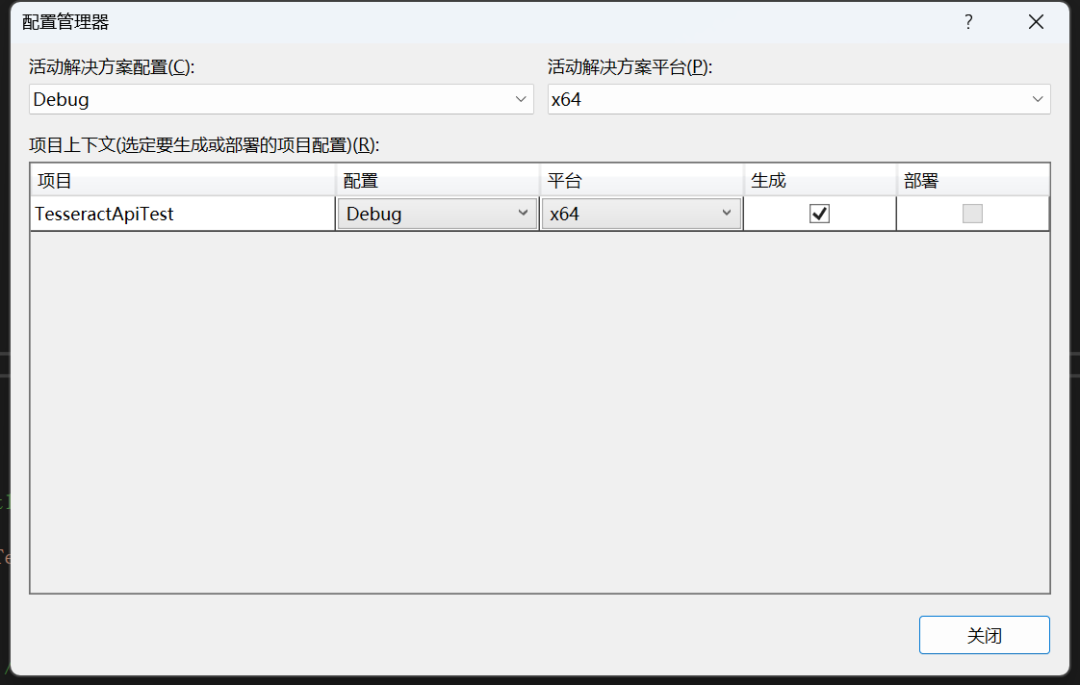Viewport: 1080px width, 685px height.
Task: Click the help question mark icon
Action: 968,22
